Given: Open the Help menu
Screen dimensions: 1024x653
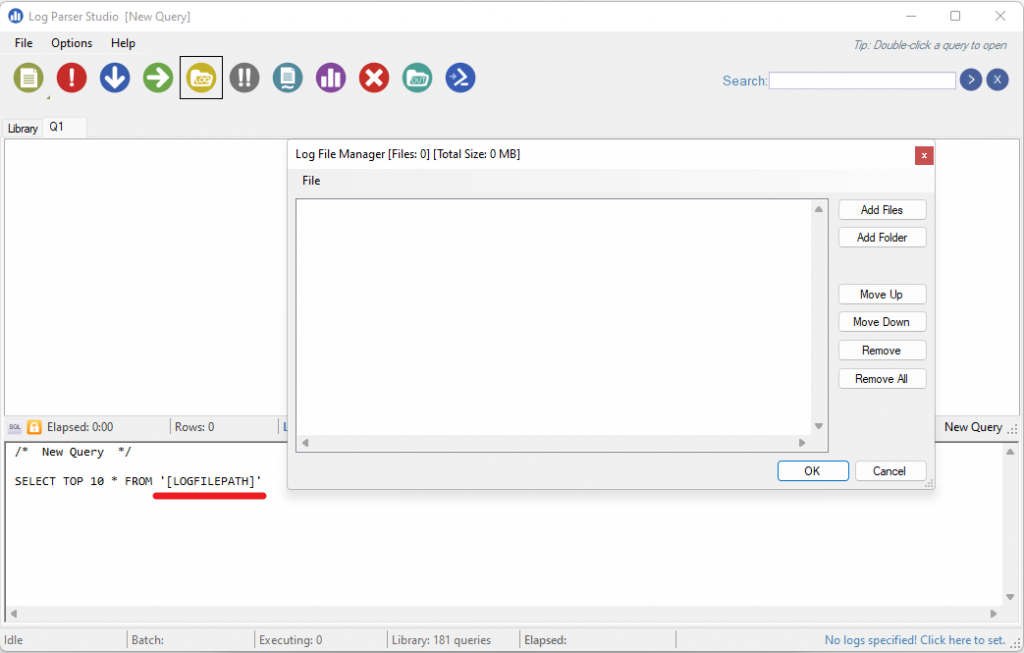Looking at the screenshot, I should [123, 43].
